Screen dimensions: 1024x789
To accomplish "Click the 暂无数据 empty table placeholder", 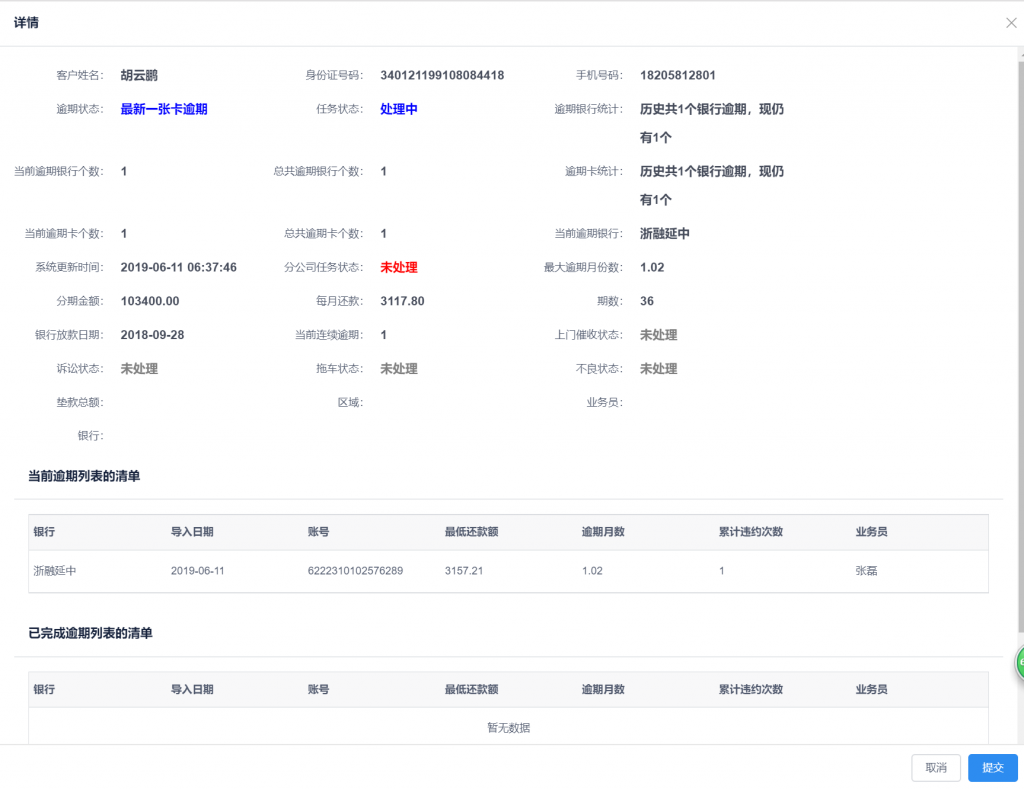I will pos(508,728).
